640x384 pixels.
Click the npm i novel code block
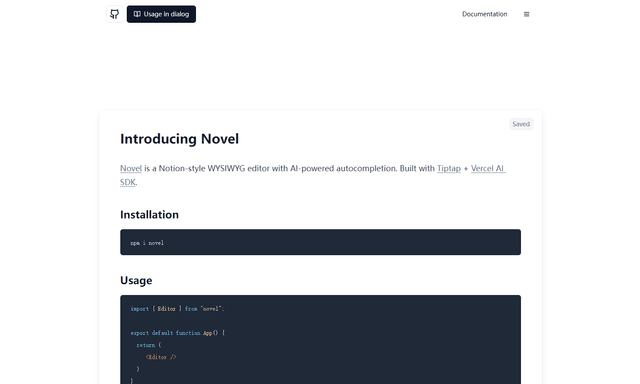click(x=320, y=242)
